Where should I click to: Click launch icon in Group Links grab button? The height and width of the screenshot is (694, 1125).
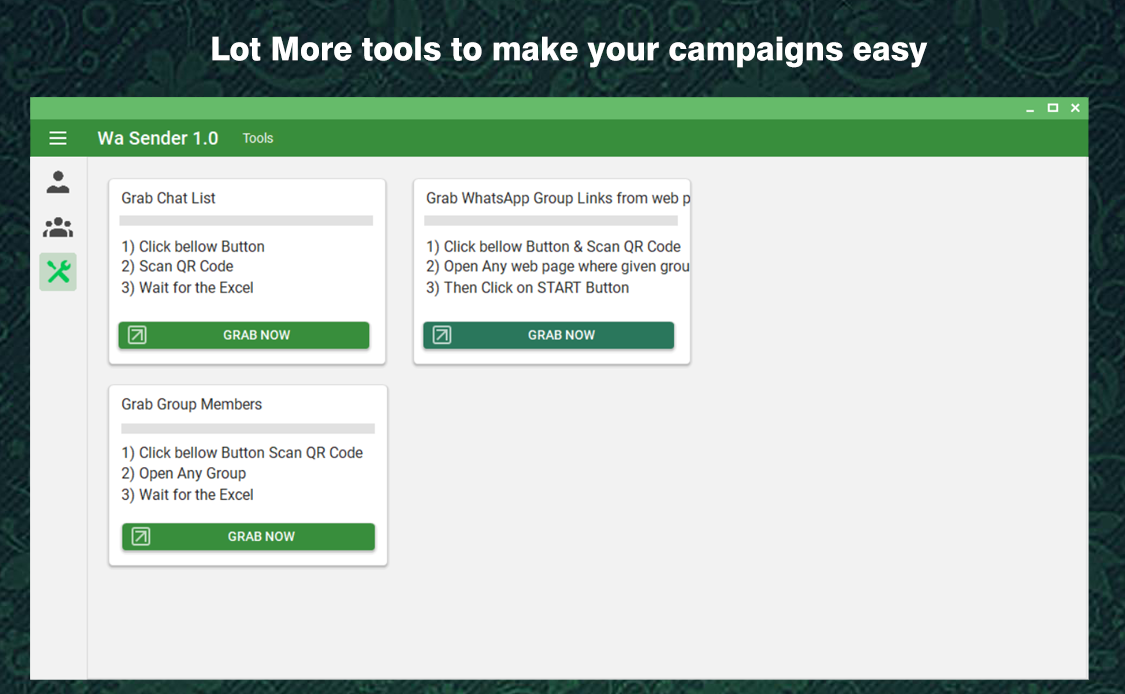441,335
